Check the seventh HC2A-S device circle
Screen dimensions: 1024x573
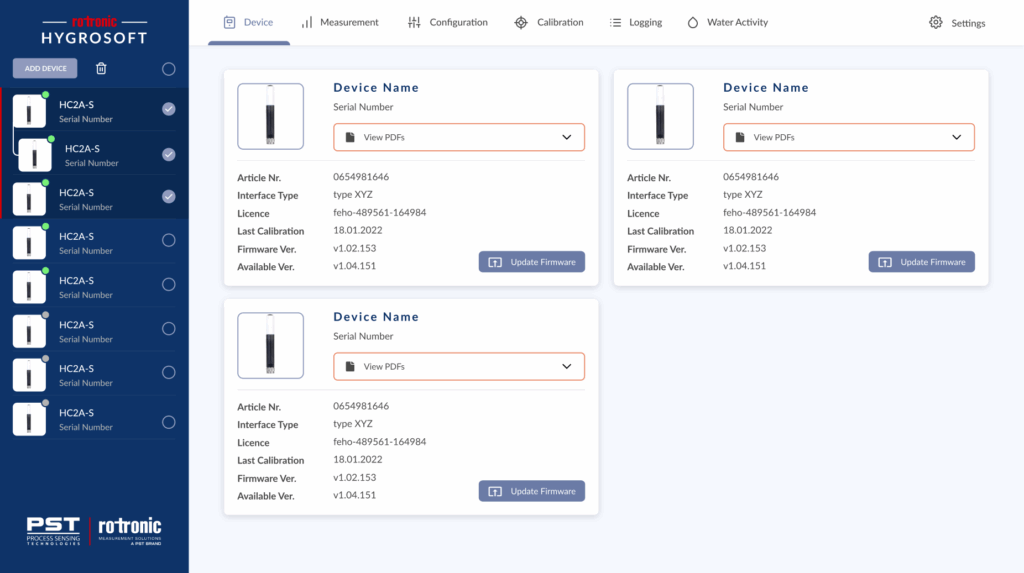click(x=168, y=372)
